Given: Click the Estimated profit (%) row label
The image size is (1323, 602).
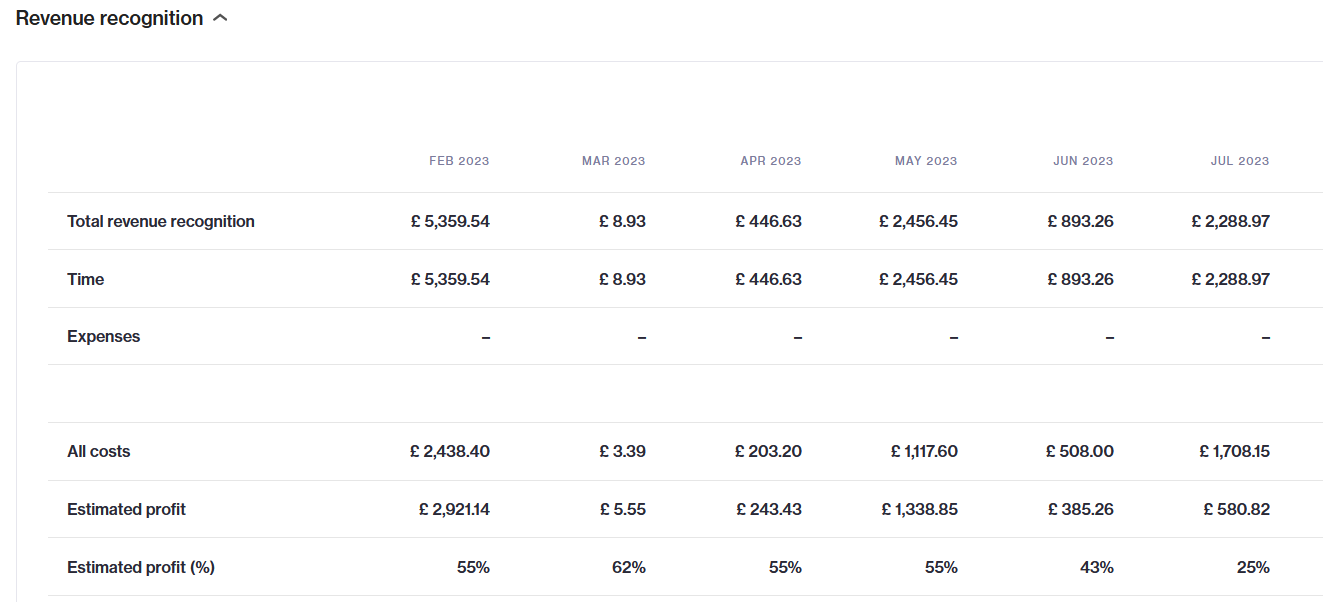Looking at the screenshot, I should pyautogui.click(x=141, y=568).
